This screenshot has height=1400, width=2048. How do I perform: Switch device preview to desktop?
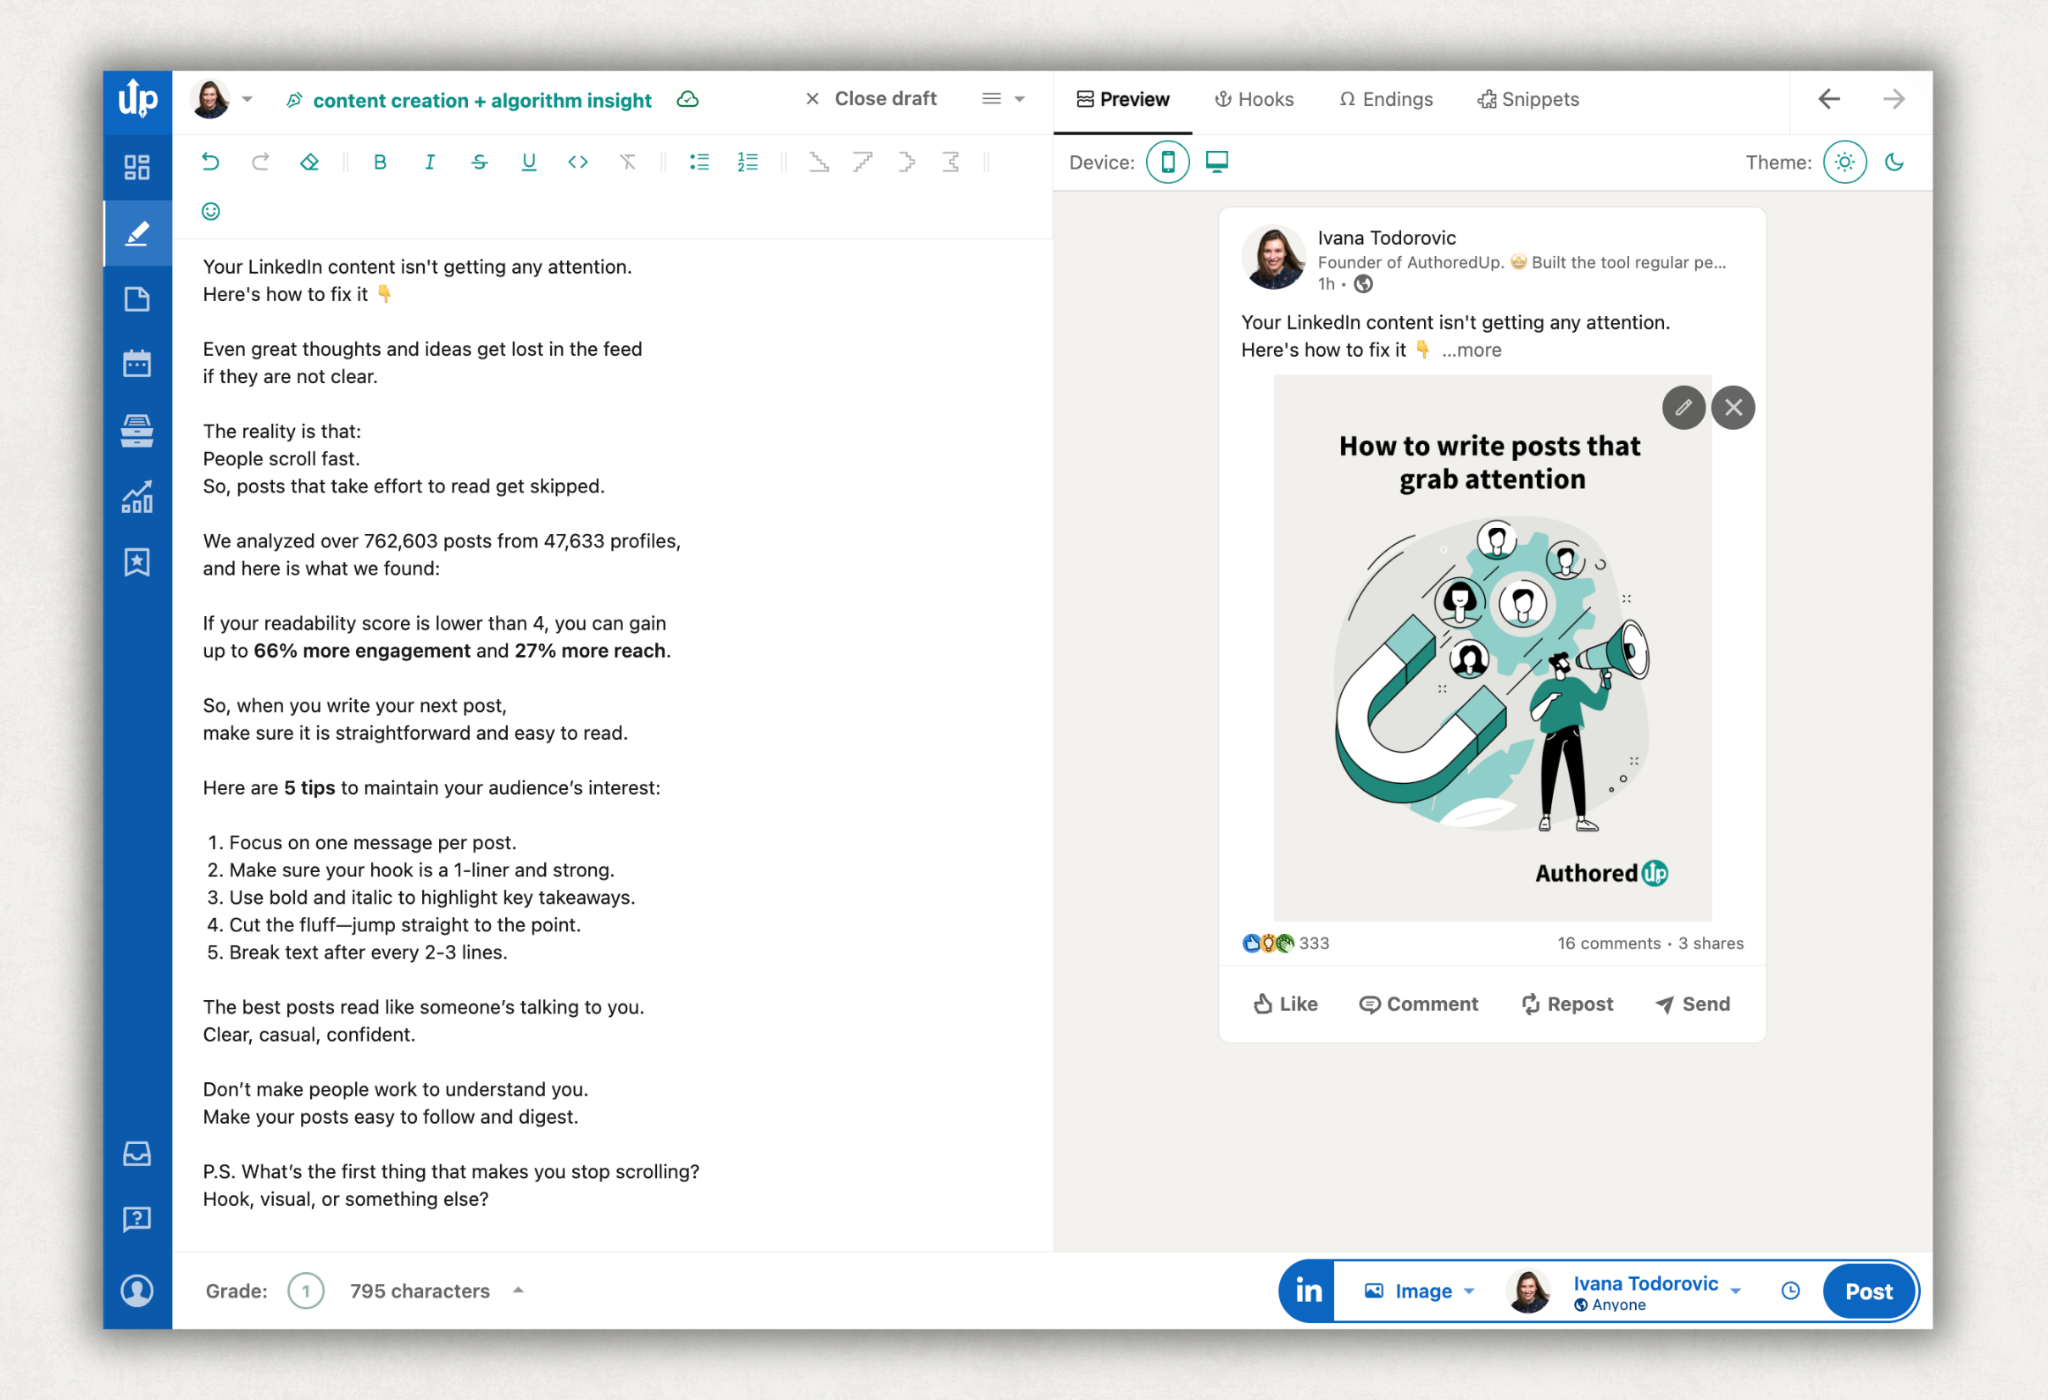[1216, 161]
